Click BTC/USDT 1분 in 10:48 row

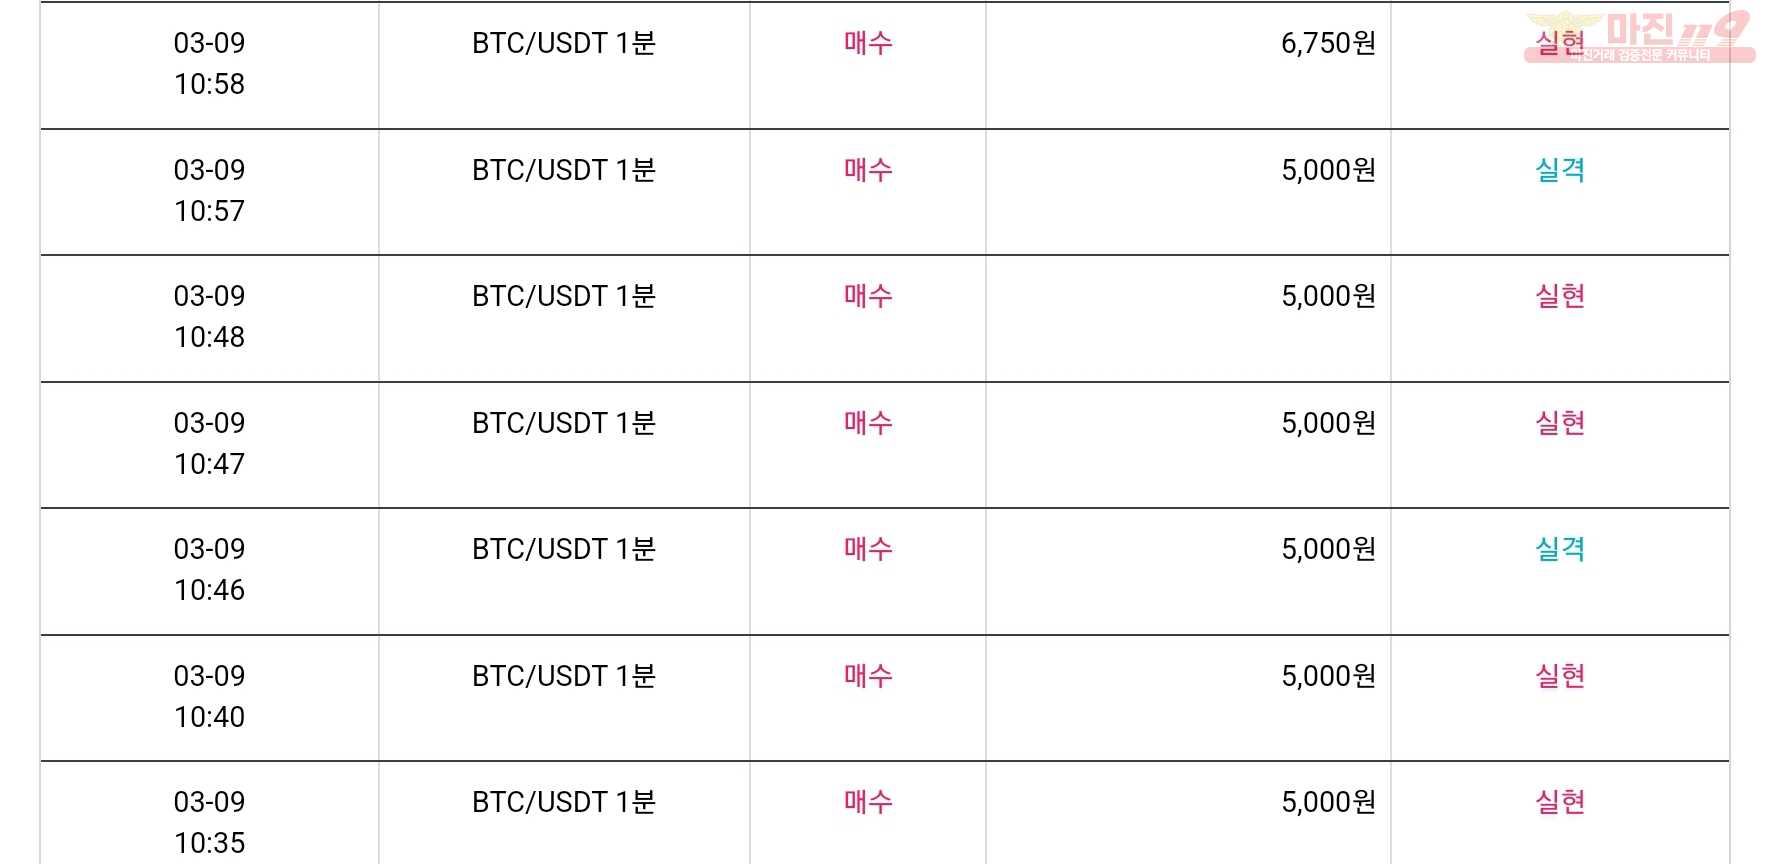(564, 296)
